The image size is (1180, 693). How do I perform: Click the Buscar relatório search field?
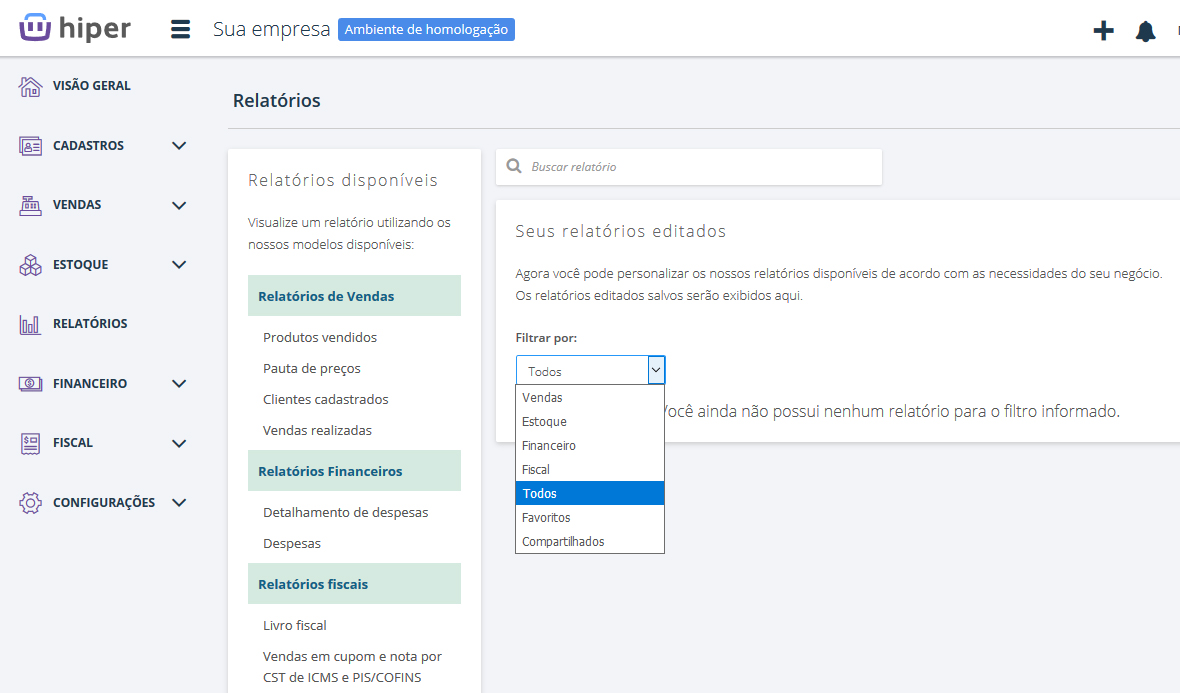[x=700, y=167]
